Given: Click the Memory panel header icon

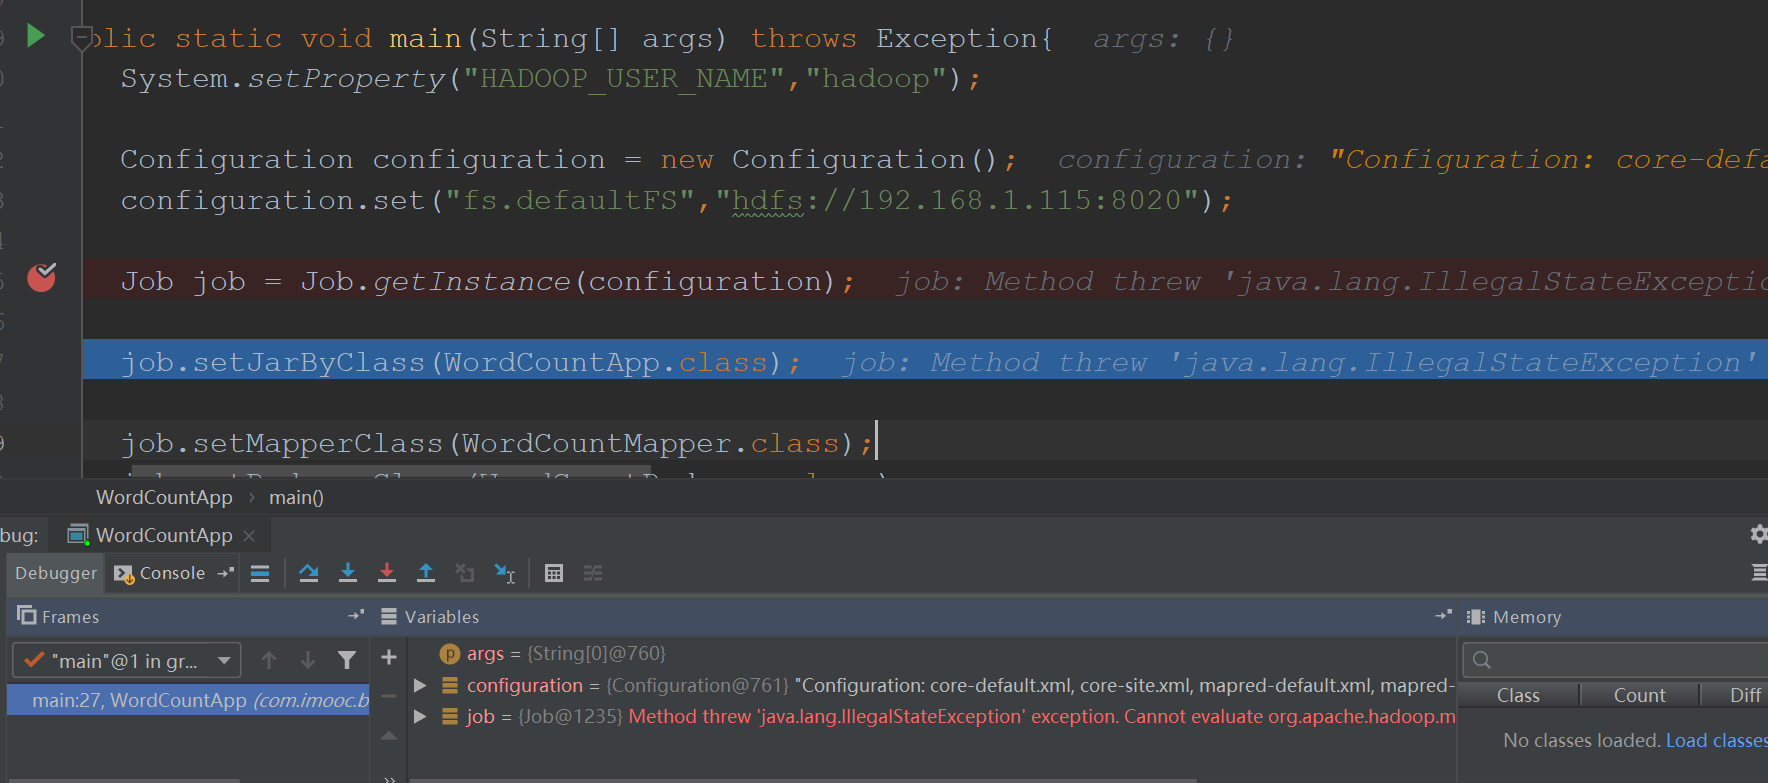Looking at the screenshot, I should pyautogui.click(x=1475, y=617).
